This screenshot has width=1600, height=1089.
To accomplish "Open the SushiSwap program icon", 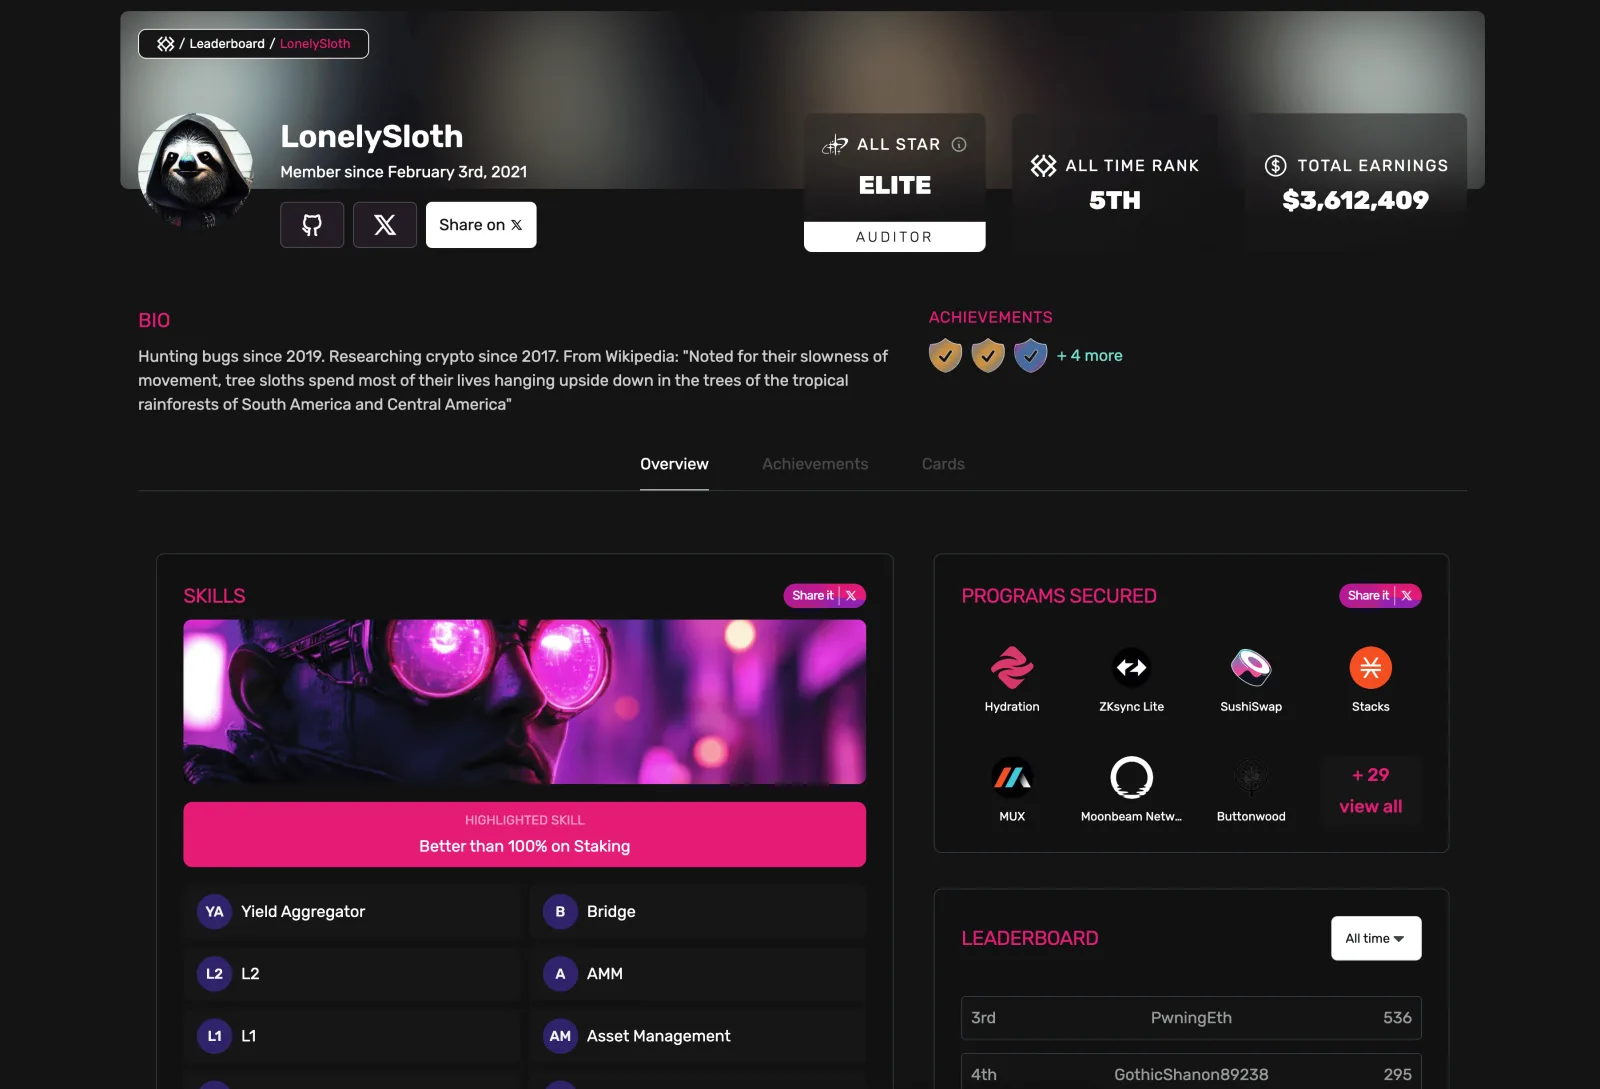I will pyautogui.click(x=1251, y=667).
